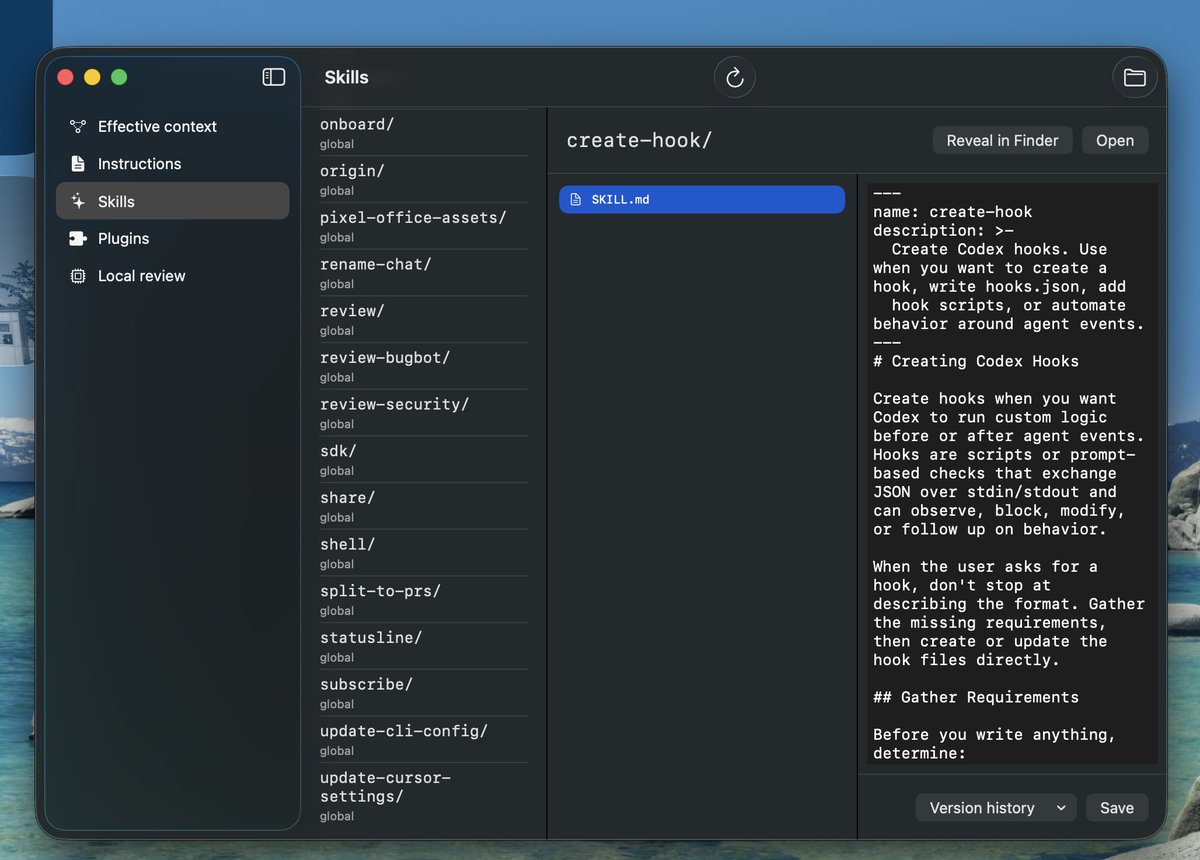Open the split-to-prs/ skill

(x=423, y=600)
